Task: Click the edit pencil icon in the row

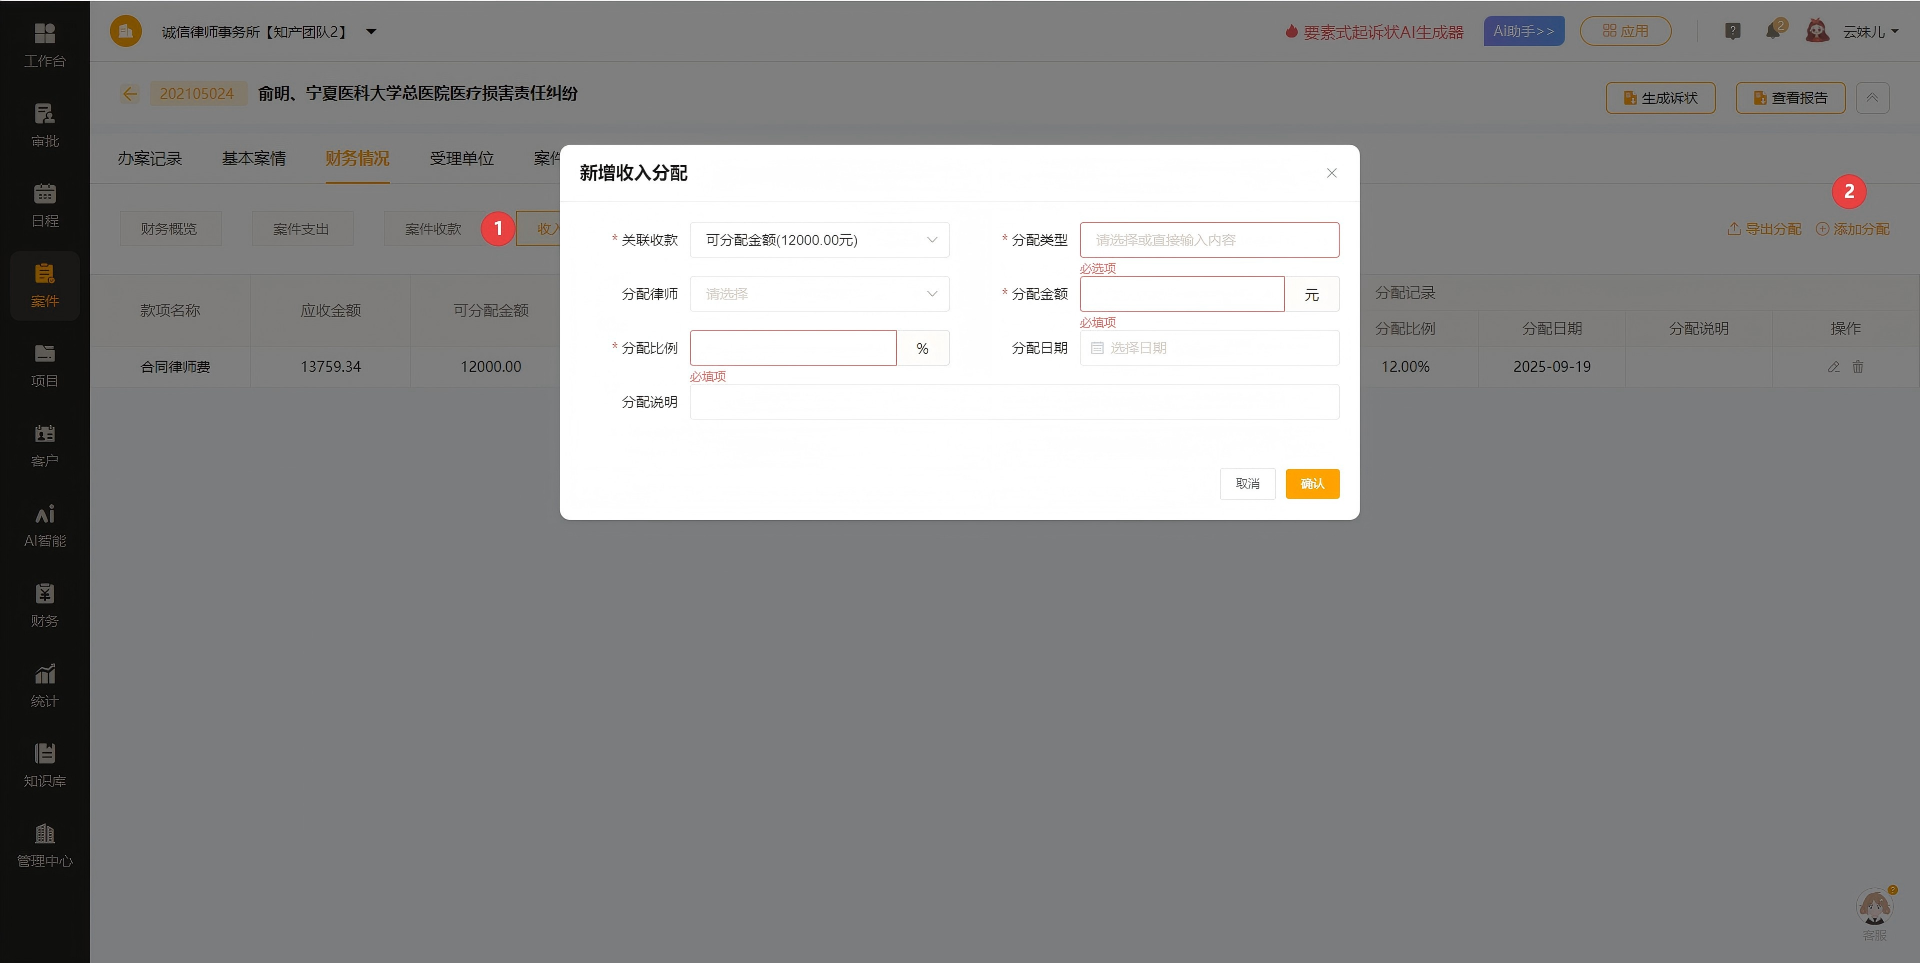Action: [1834, 367]
